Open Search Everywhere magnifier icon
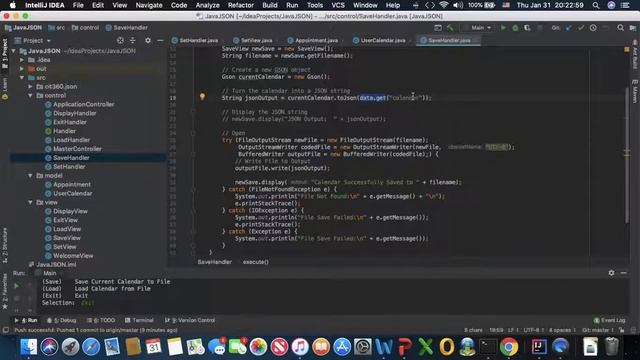The image size is (640, 360). coord(620,28)
